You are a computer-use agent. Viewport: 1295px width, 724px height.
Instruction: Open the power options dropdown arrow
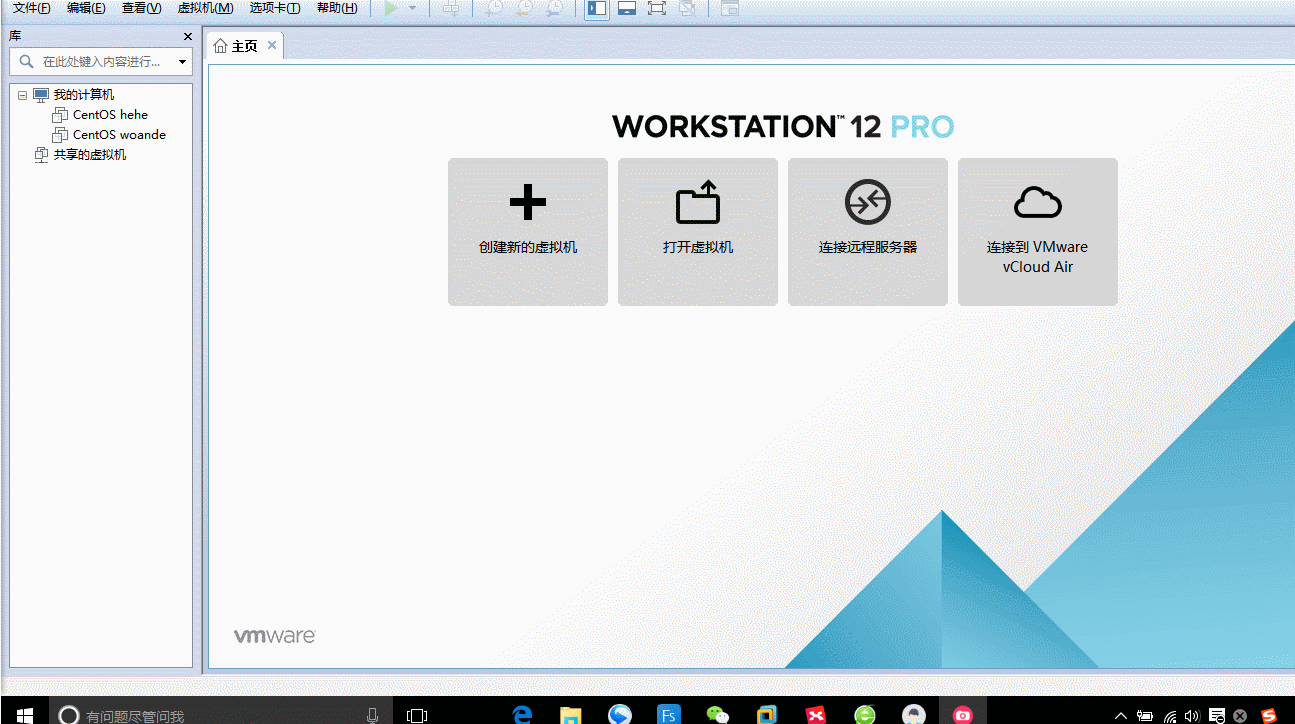(412, 8)
